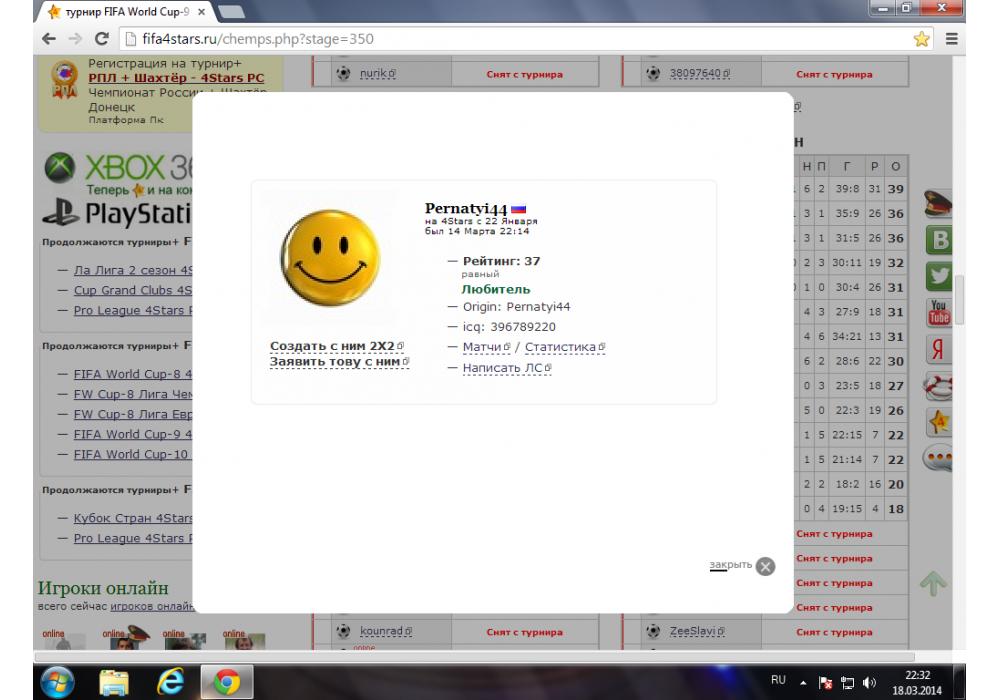
Task: Click the lifebuoy help sidebar icon
Action: coord(938,386)
